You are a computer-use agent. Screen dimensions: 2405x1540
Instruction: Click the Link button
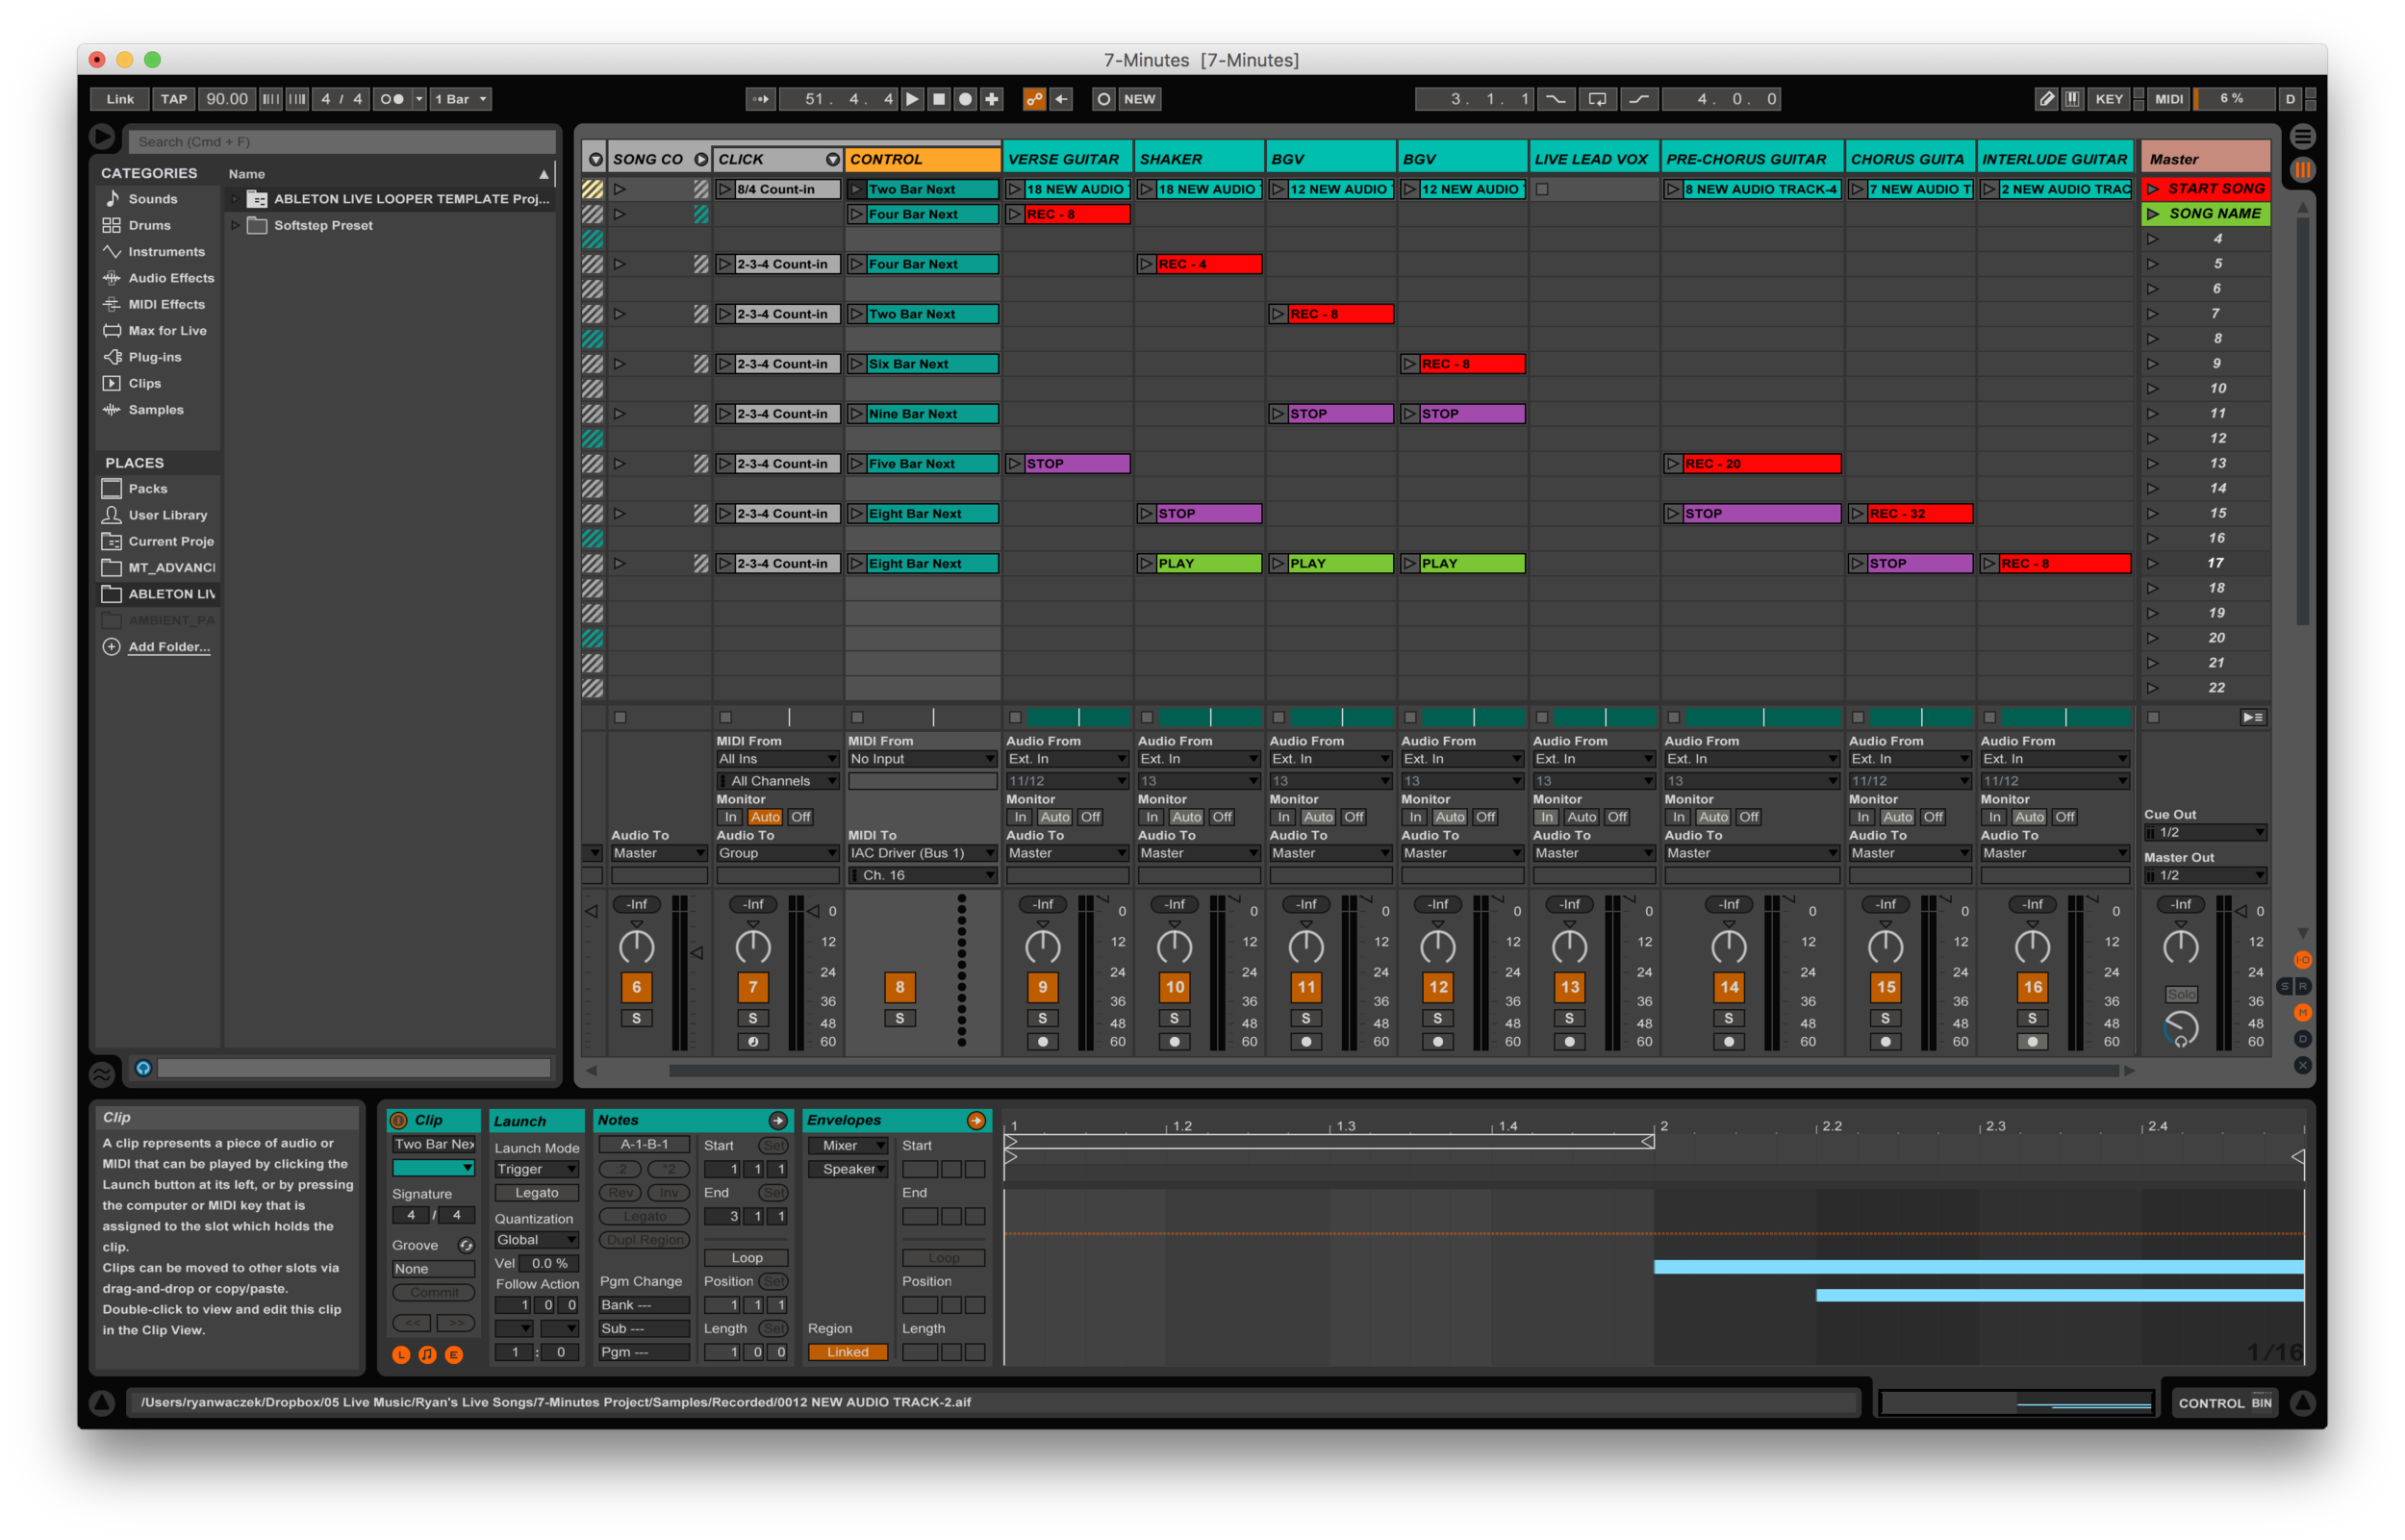120,99
